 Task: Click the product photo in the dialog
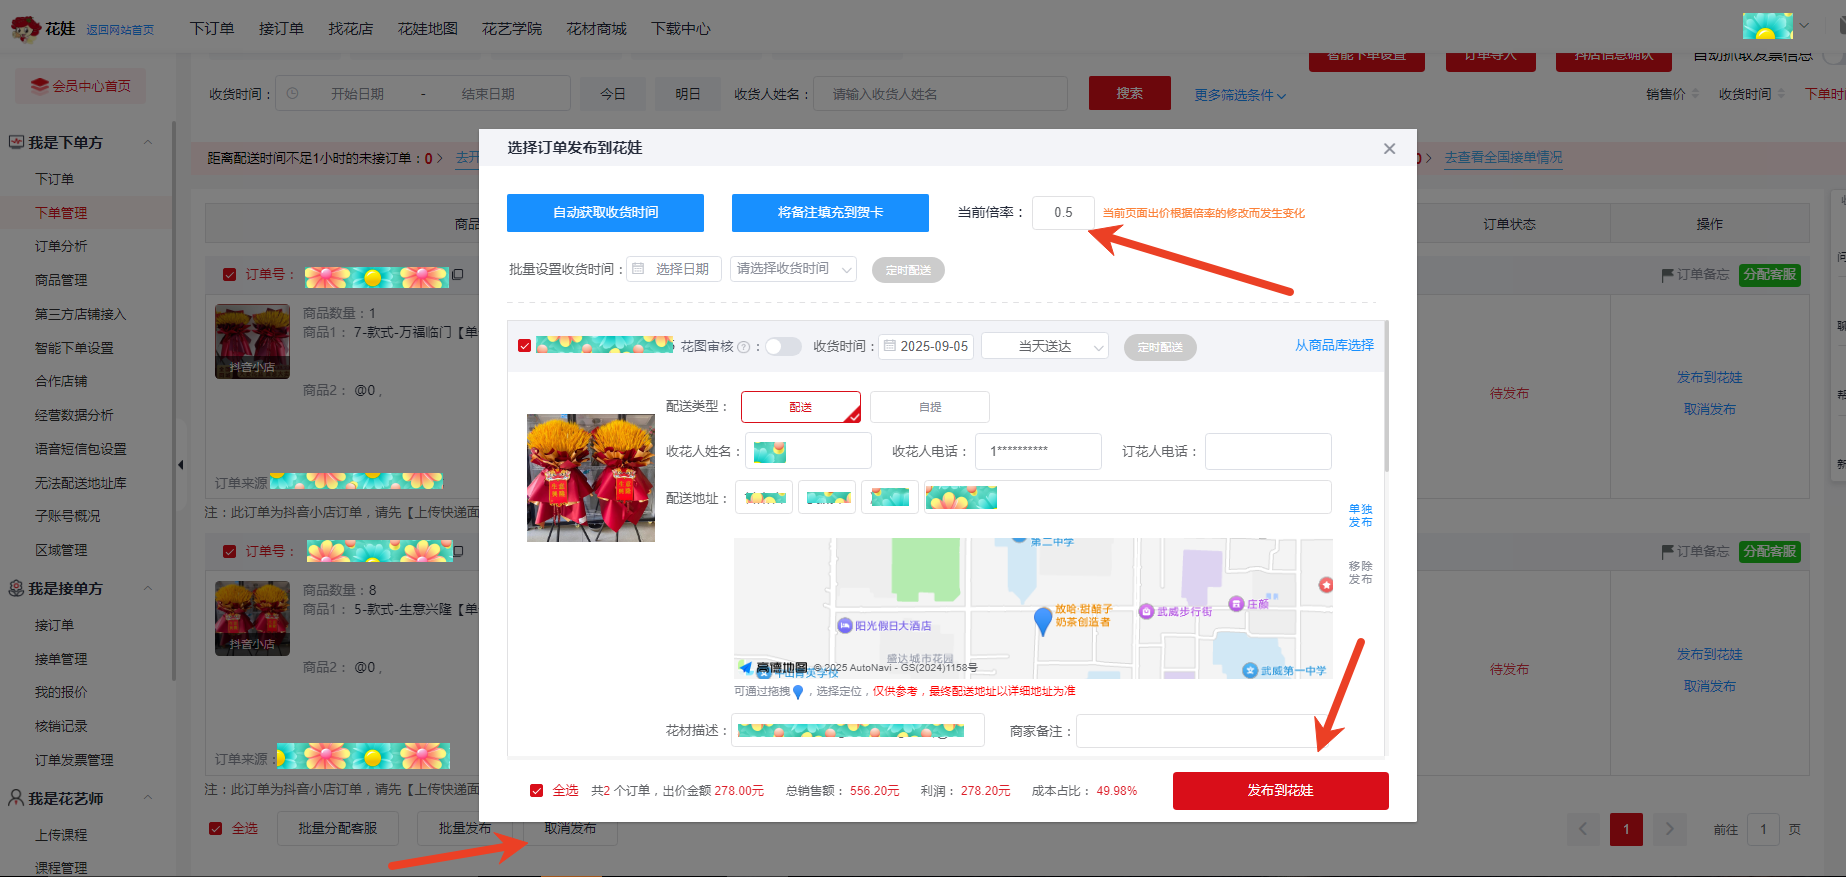591,478
